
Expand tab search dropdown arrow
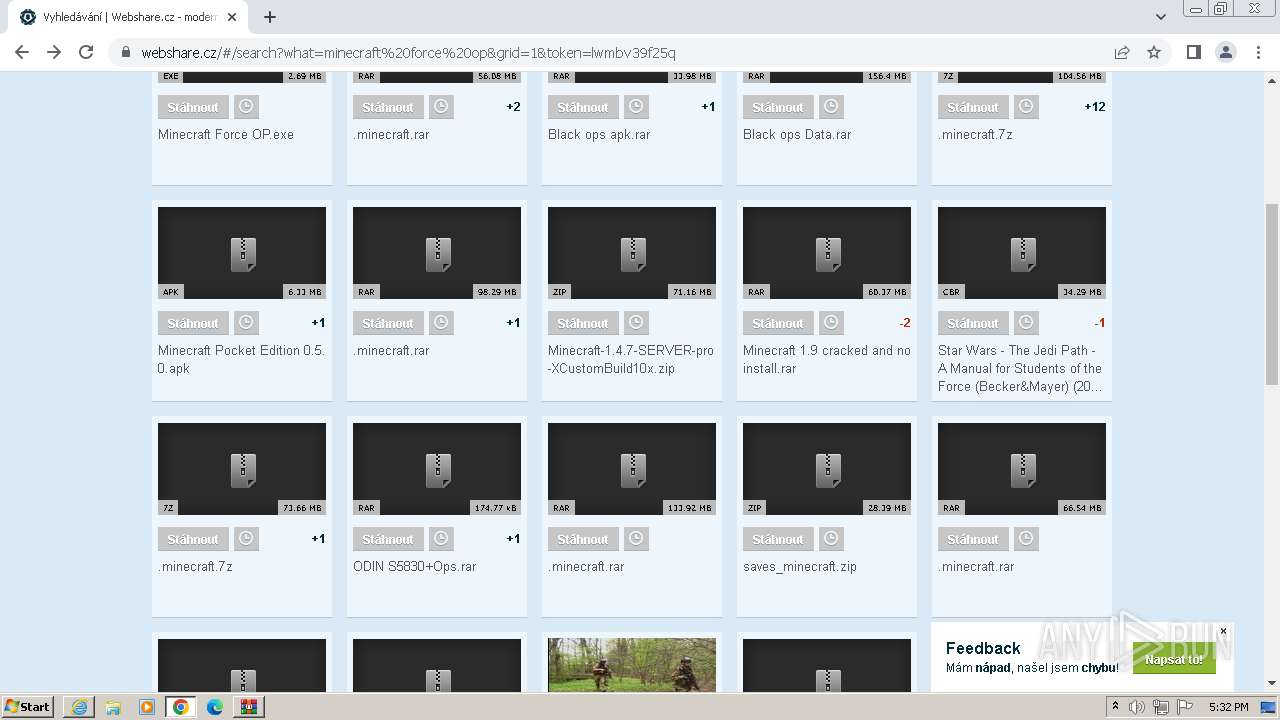coord(1161,17)
